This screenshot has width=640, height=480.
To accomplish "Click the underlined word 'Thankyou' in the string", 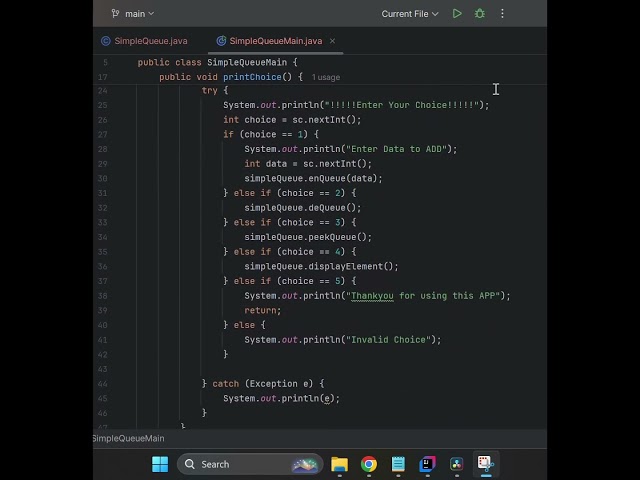I will click(x=372, y=296).
